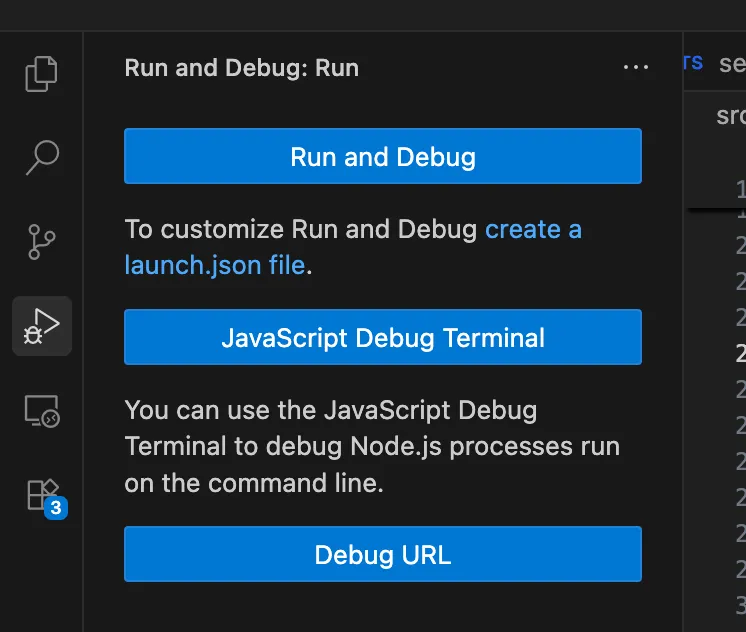Select the blue 'rs' editor tab
This screenshot has width=746, height=632.
point(693,62)
